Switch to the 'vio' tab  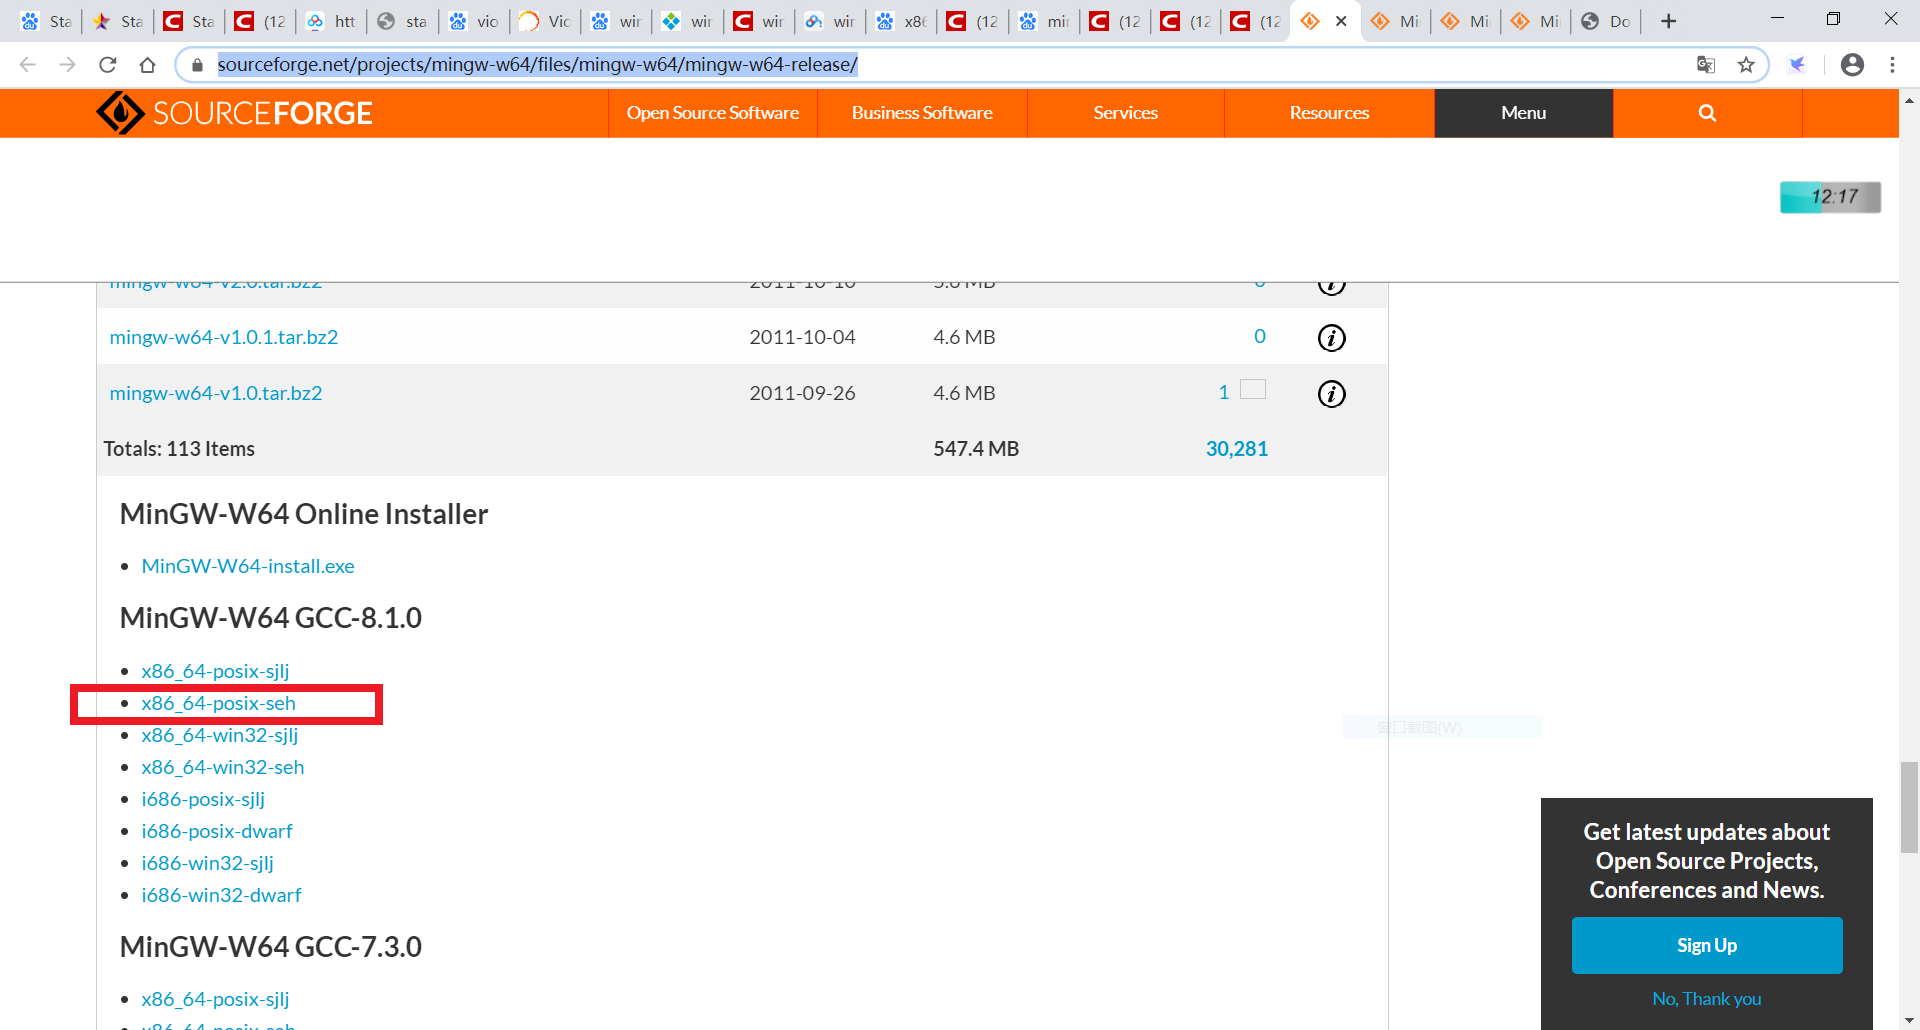click(474, 21)
